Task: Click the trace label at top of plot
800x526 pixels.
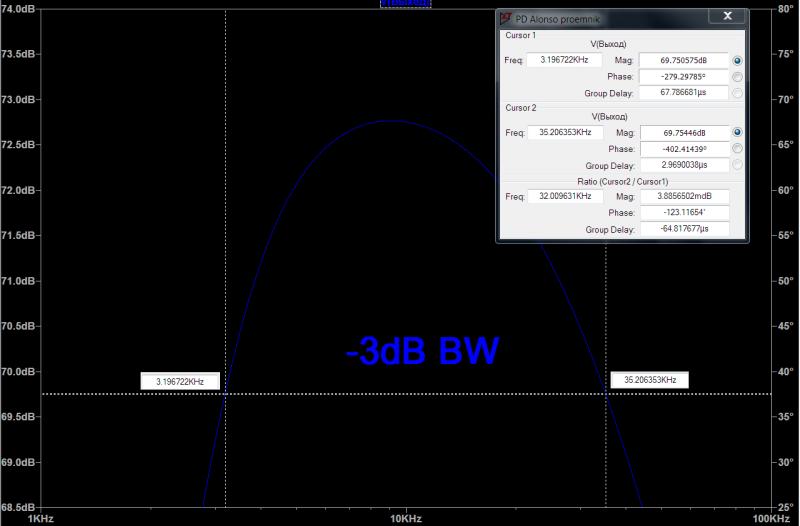Action: point(406,3)
